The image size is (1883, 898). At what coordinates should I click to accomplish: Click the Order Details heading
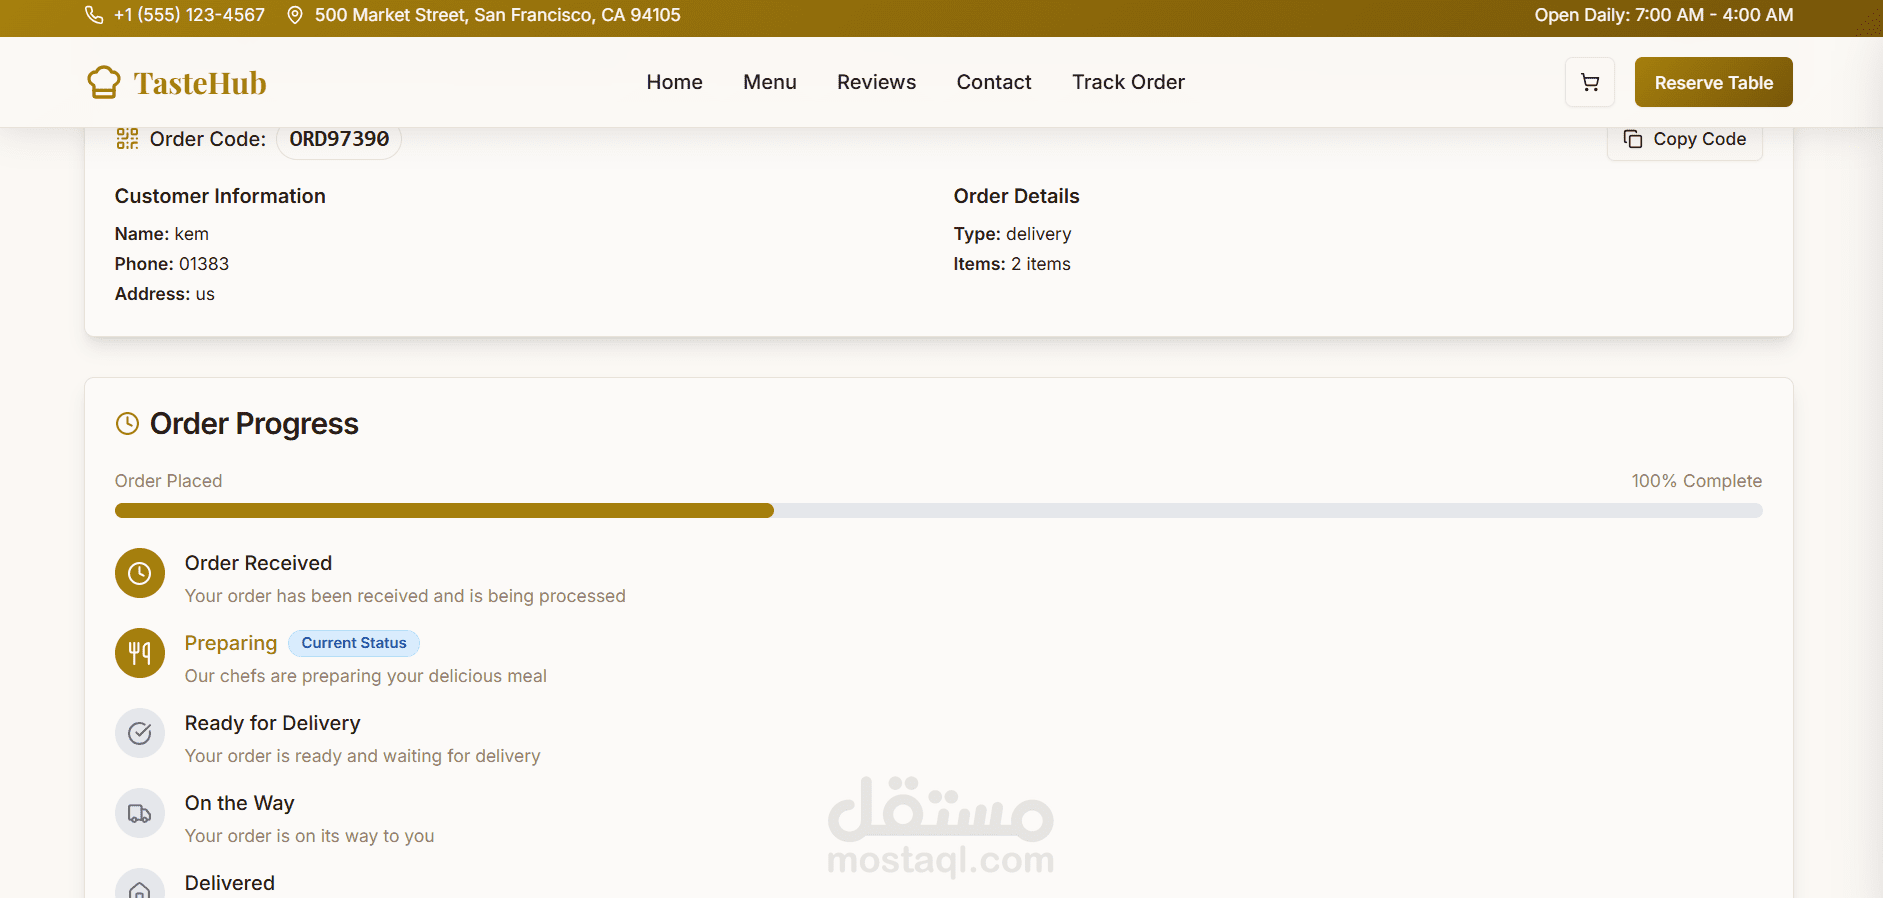(x=1017, y=196)
